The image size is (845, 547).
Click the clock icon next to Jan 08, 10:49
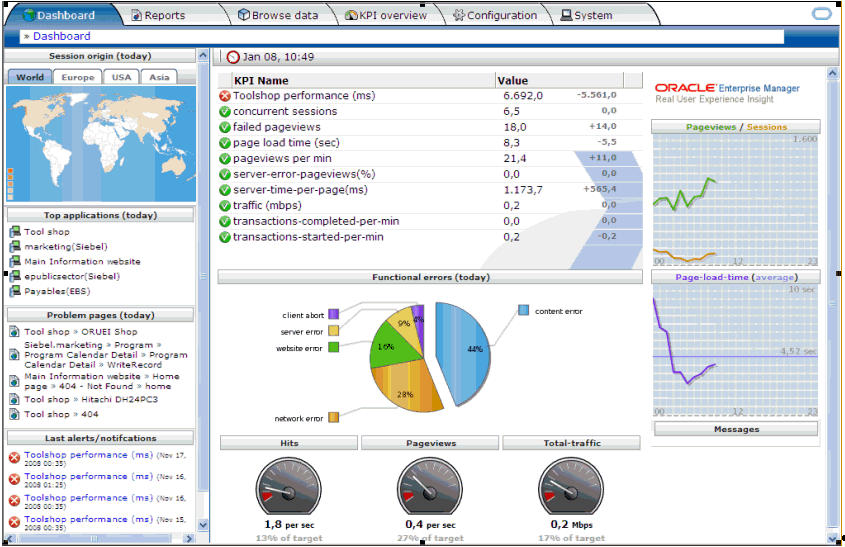(x=233, y=57)
